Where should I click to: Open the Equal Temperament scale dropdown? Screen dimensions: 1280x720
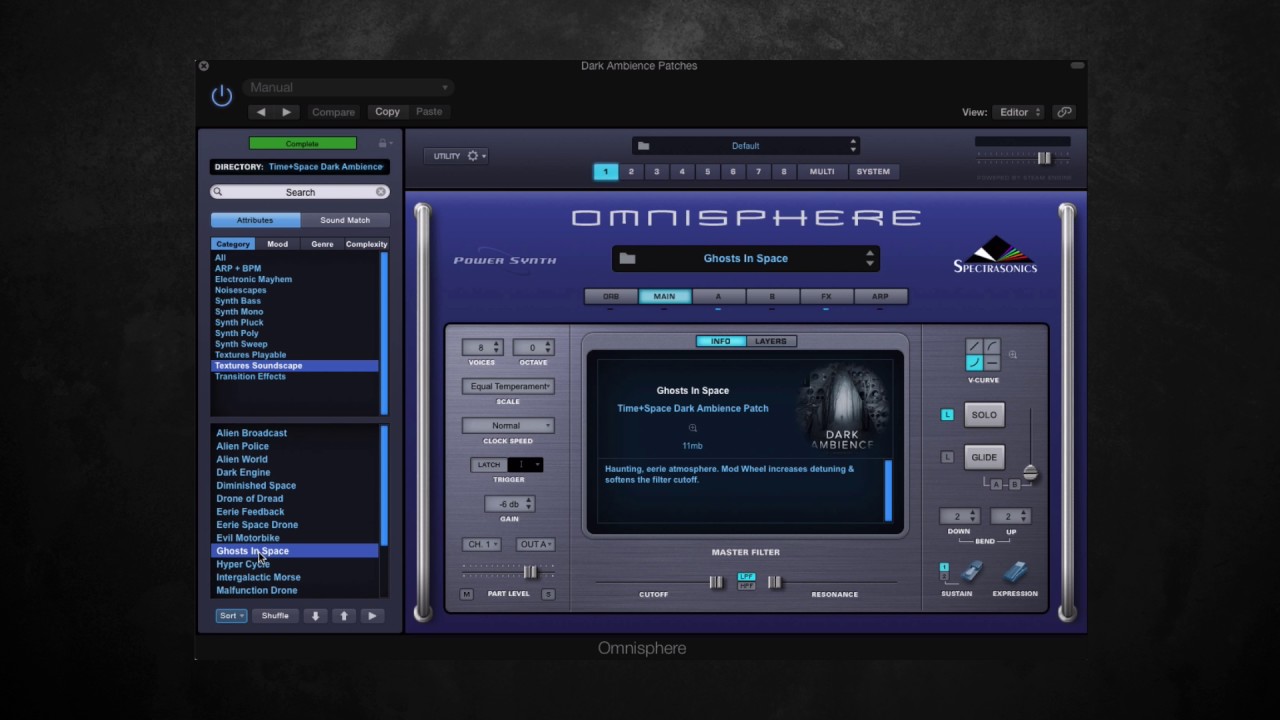click(x=508, y=387)
